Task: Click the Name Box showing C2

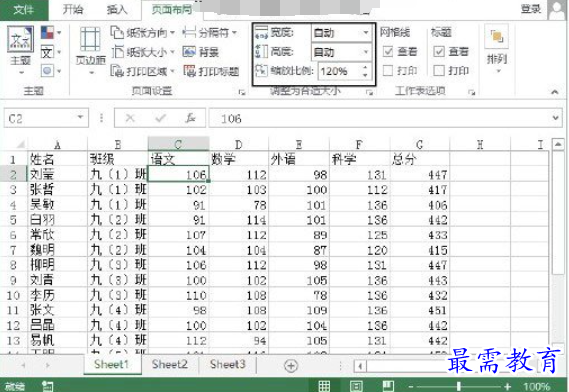Action: point(39,118)
